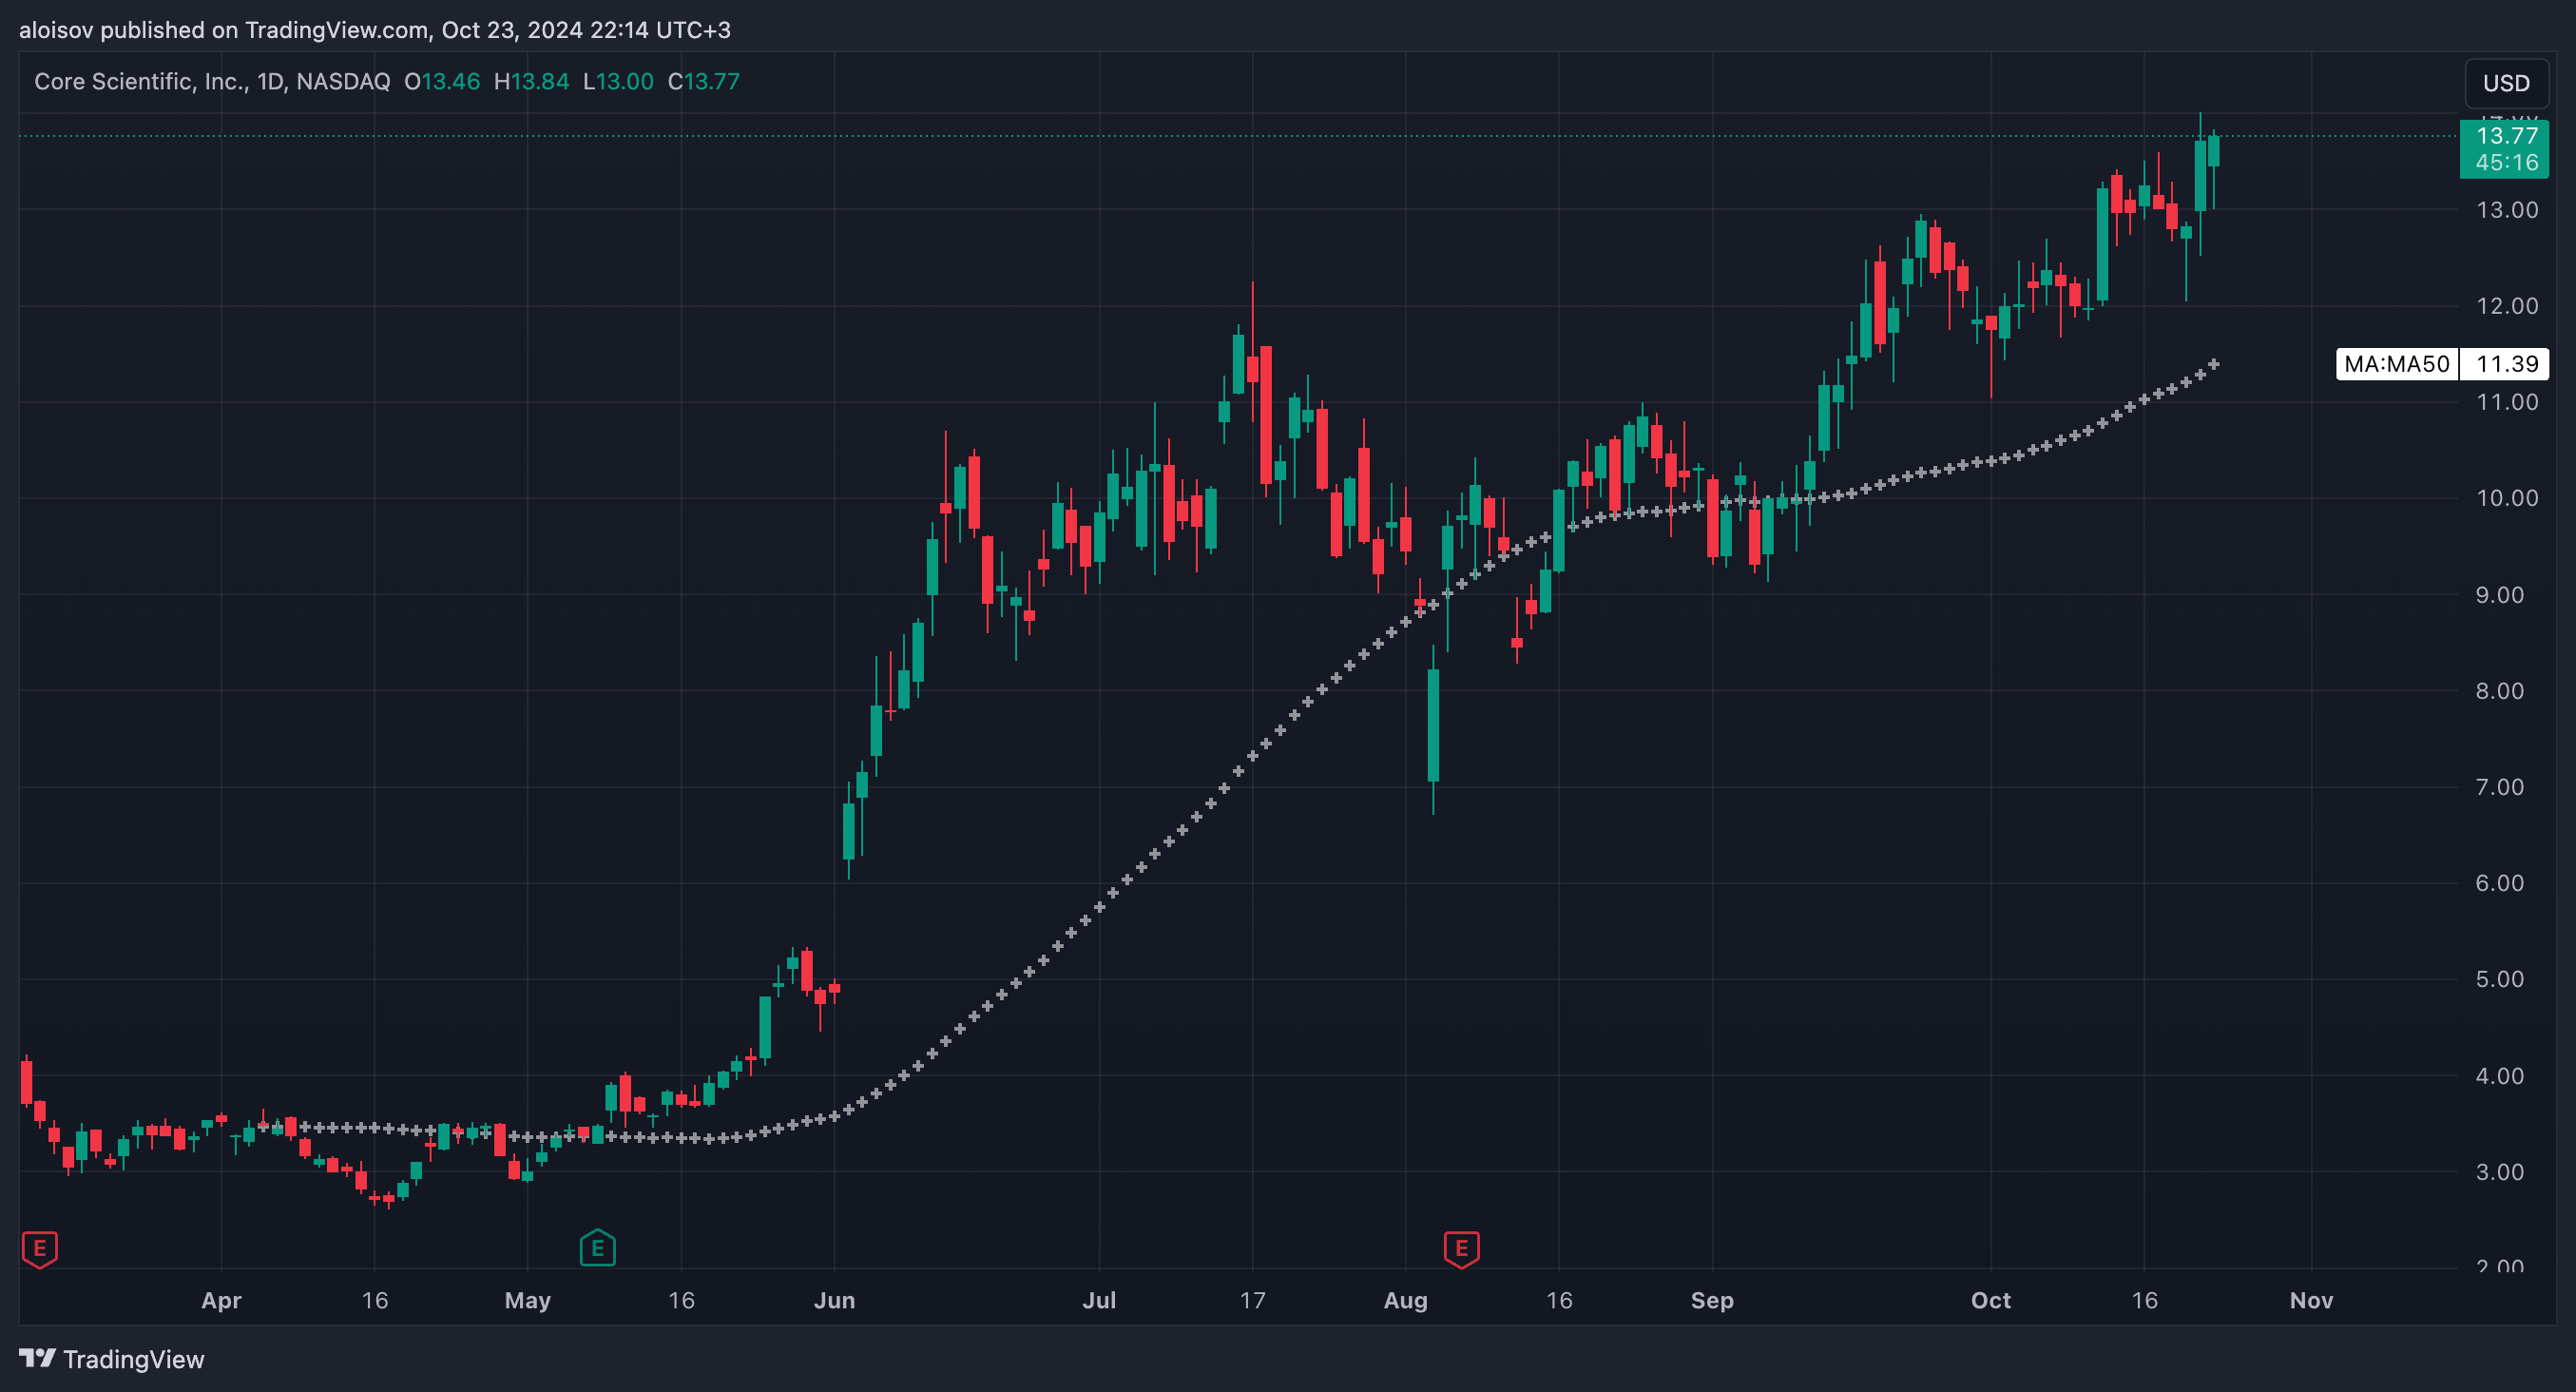This screenshot has height=1392, width=2576.
Task: Click the 5.00 price axis label
Action: coord(2499,979)
